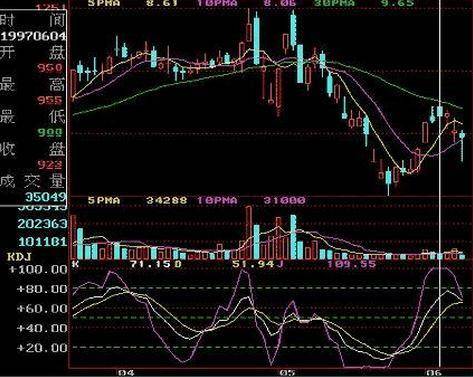
Task: Click the volume chart 10PMA label
Action: [x=217, y=200]
